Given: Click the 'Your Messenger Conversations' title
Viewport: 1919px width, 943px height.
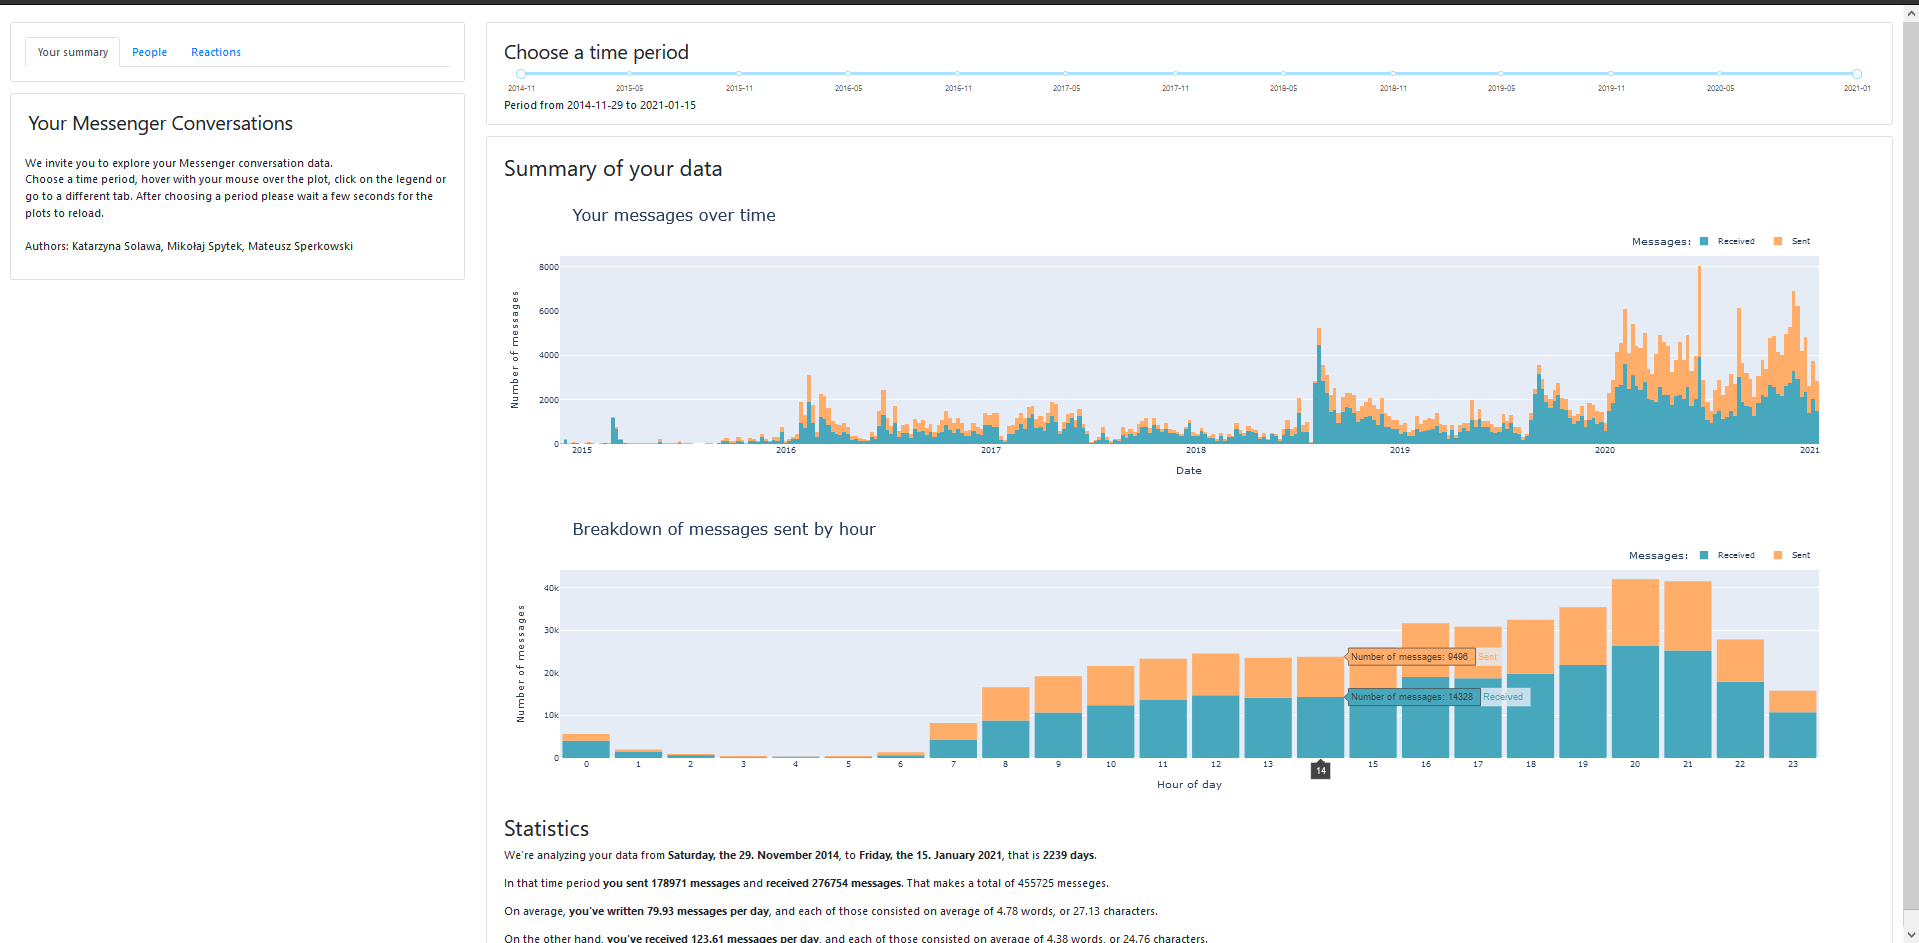Looking at the screenshot, I should click(x=160, y=123).
